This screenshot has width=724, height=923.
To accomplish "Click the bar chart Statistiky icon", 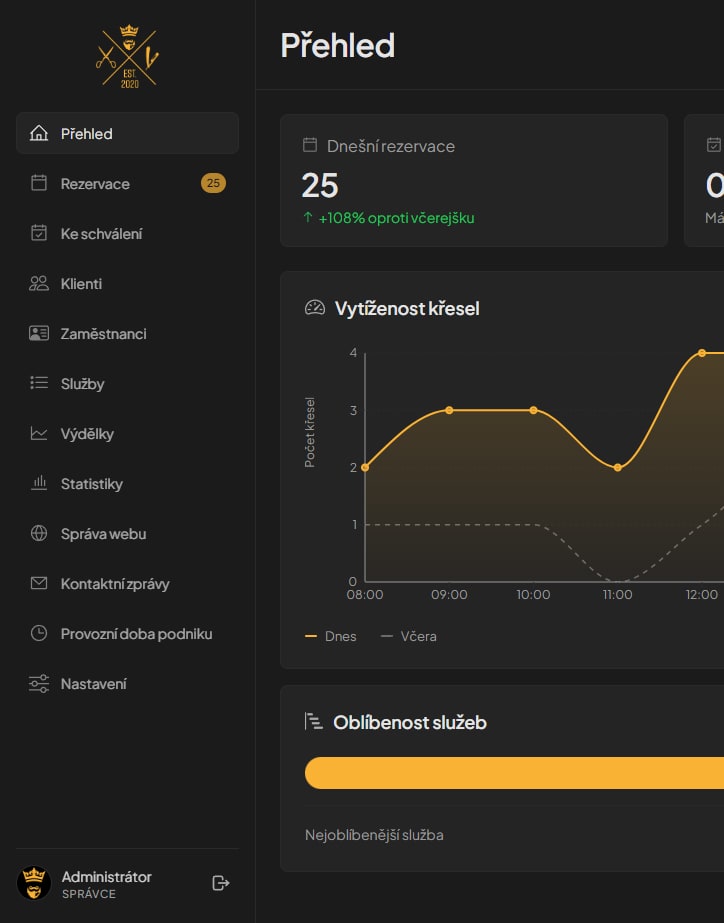I will [39, 483].
